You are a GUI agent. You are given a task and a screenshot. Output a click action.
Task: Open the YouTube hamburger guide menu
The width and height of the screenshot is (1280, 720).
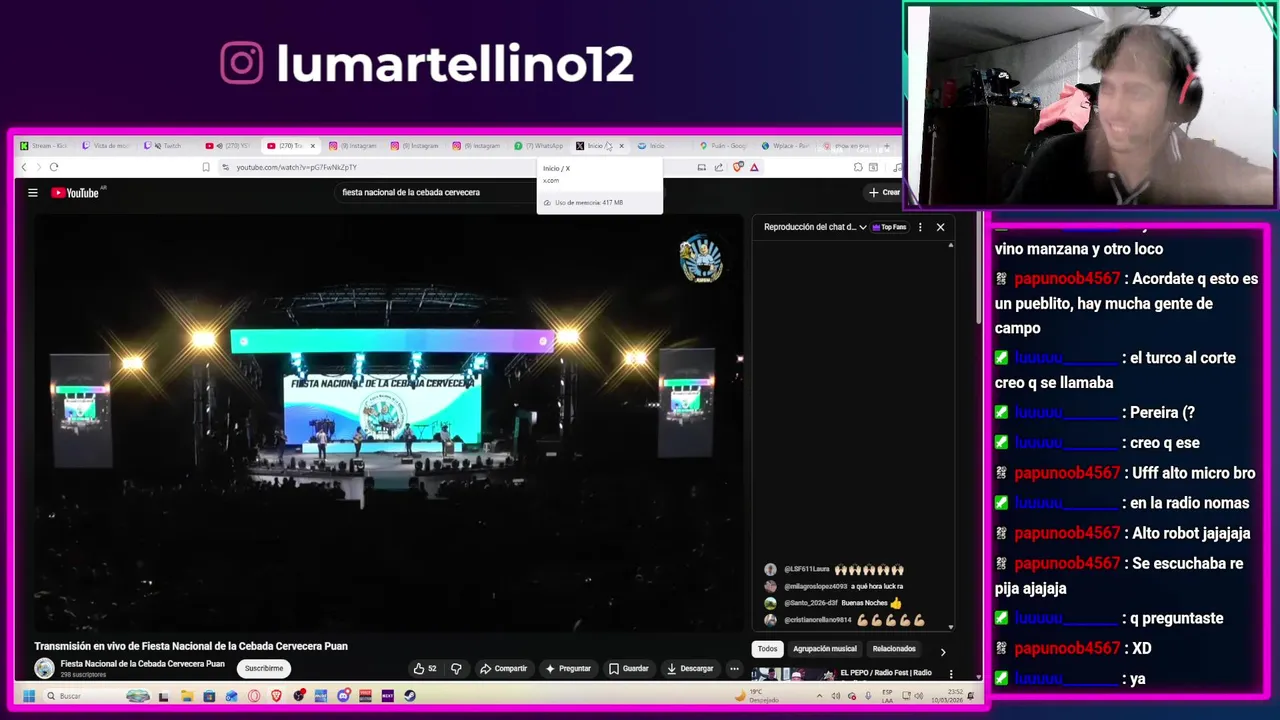pyautogui.click(x=32, y=193)
